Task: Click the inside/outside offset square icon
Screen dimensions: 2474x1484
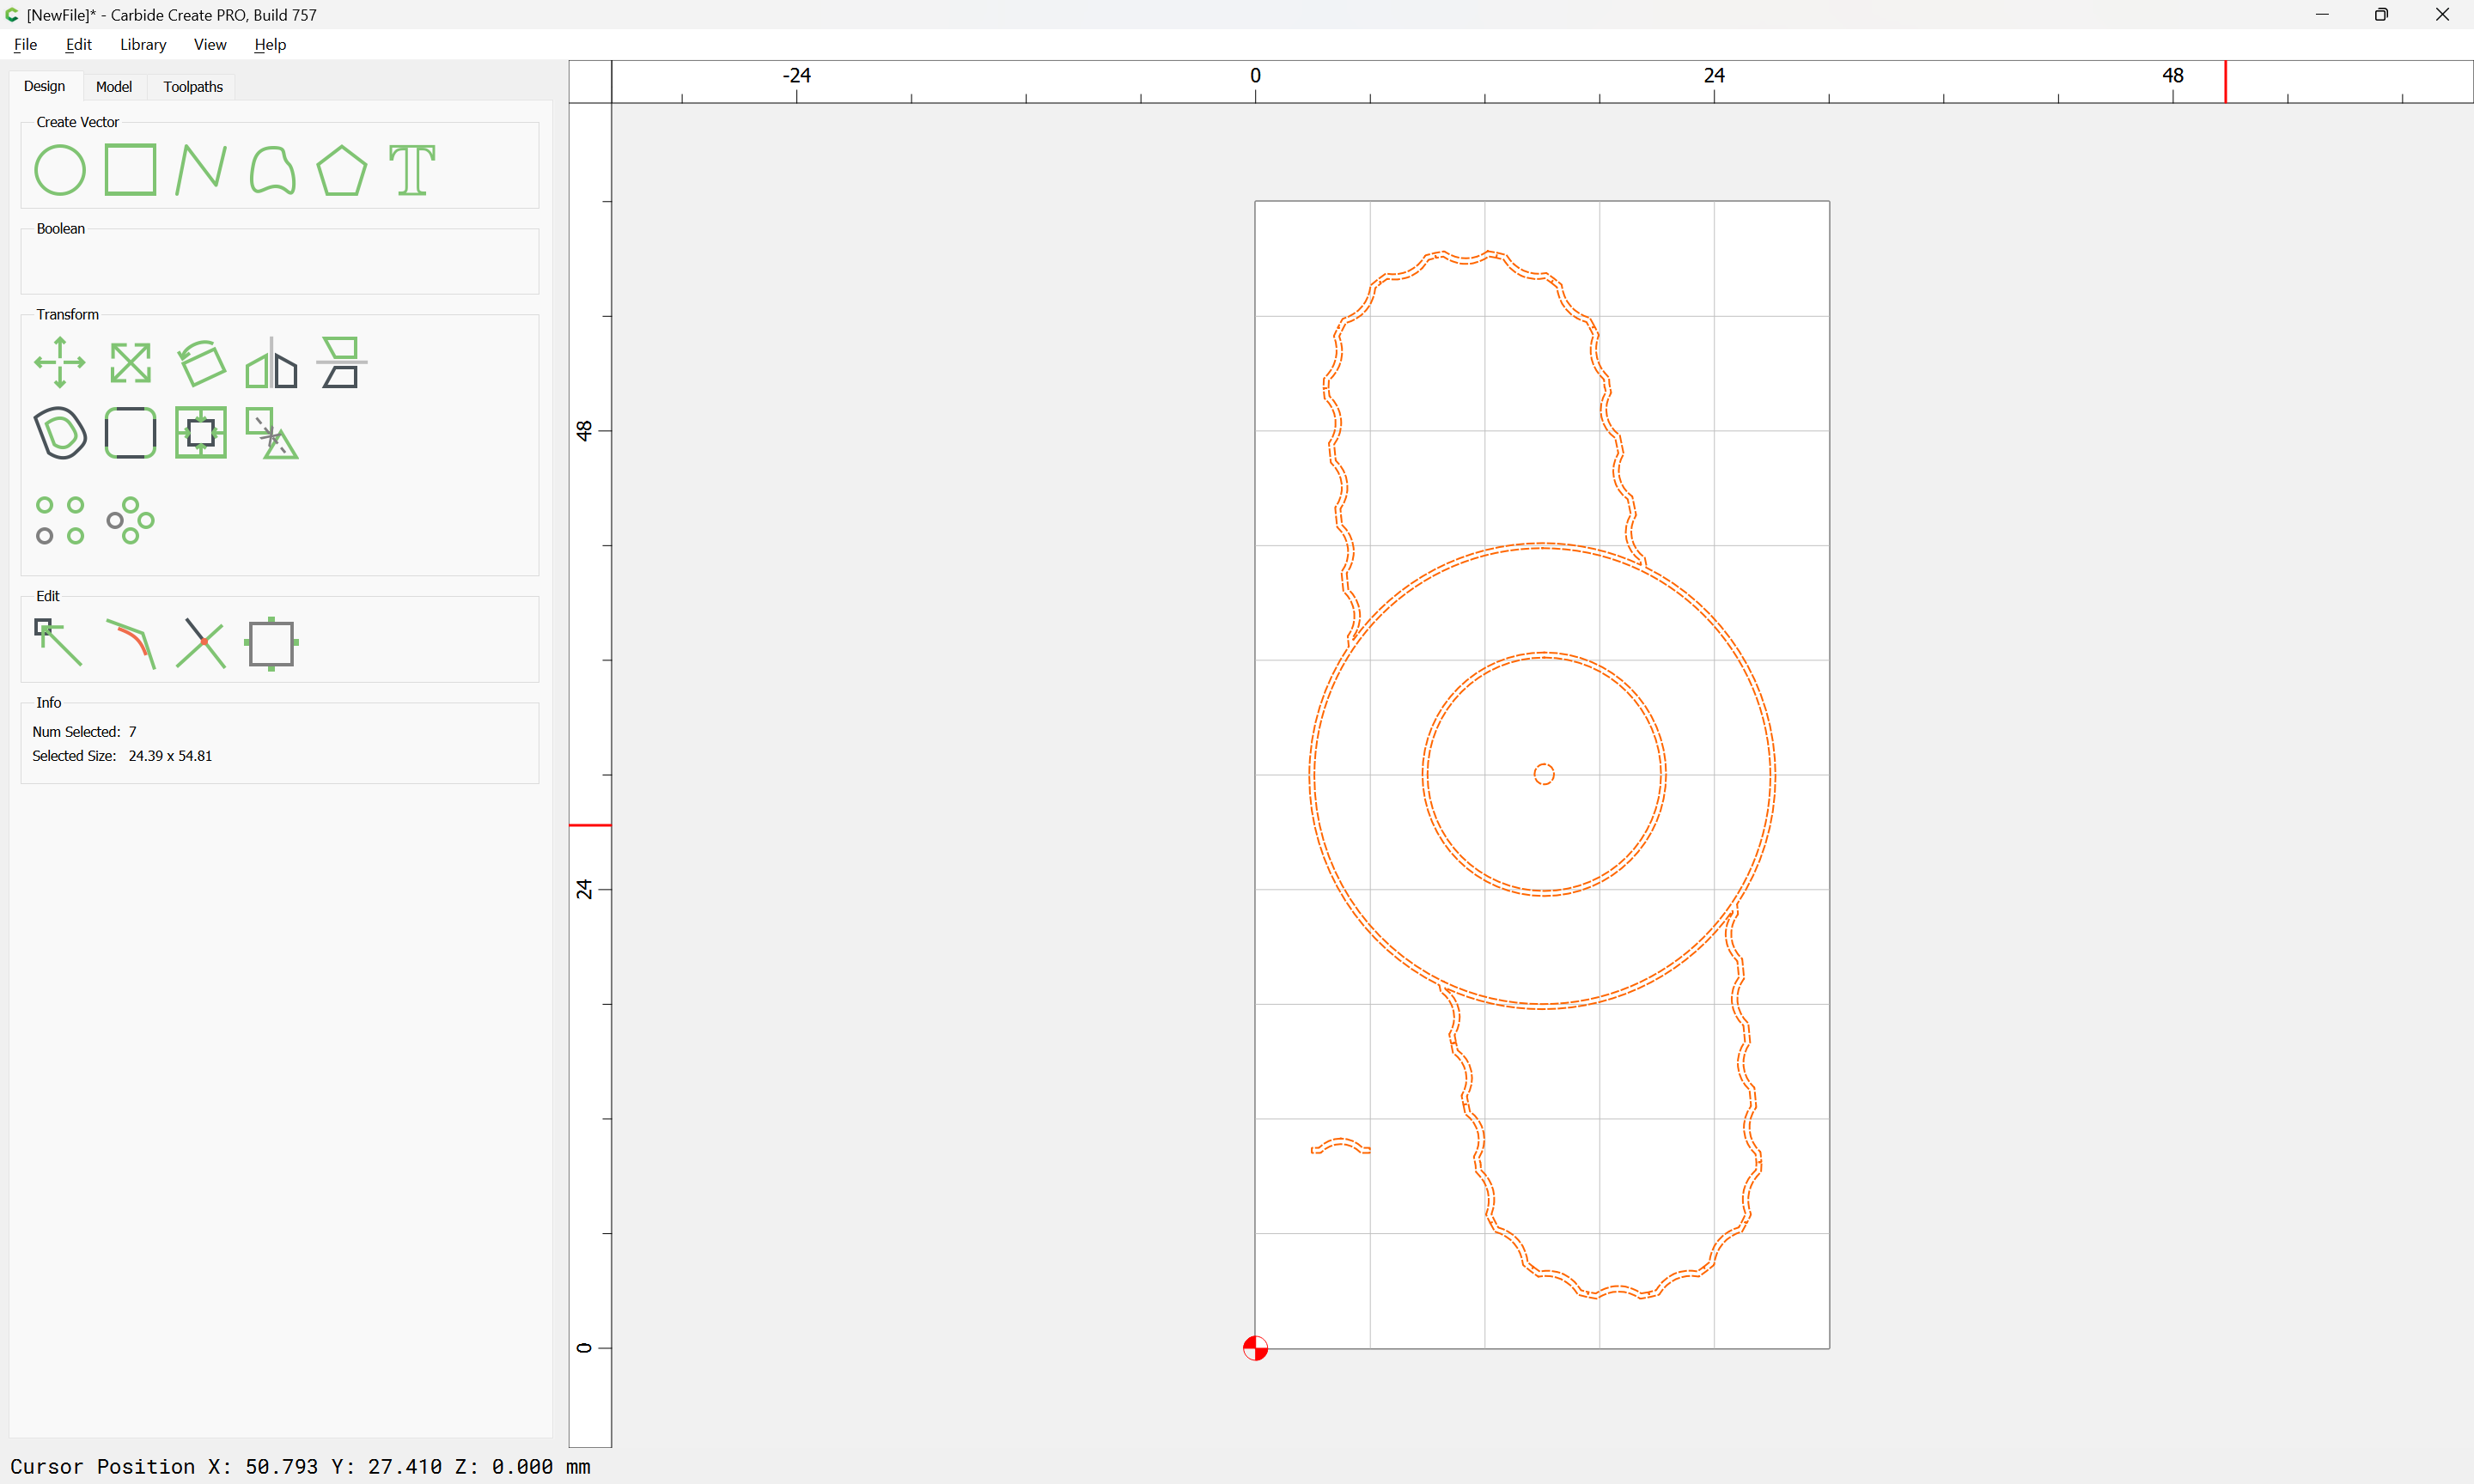Action: 201,433
